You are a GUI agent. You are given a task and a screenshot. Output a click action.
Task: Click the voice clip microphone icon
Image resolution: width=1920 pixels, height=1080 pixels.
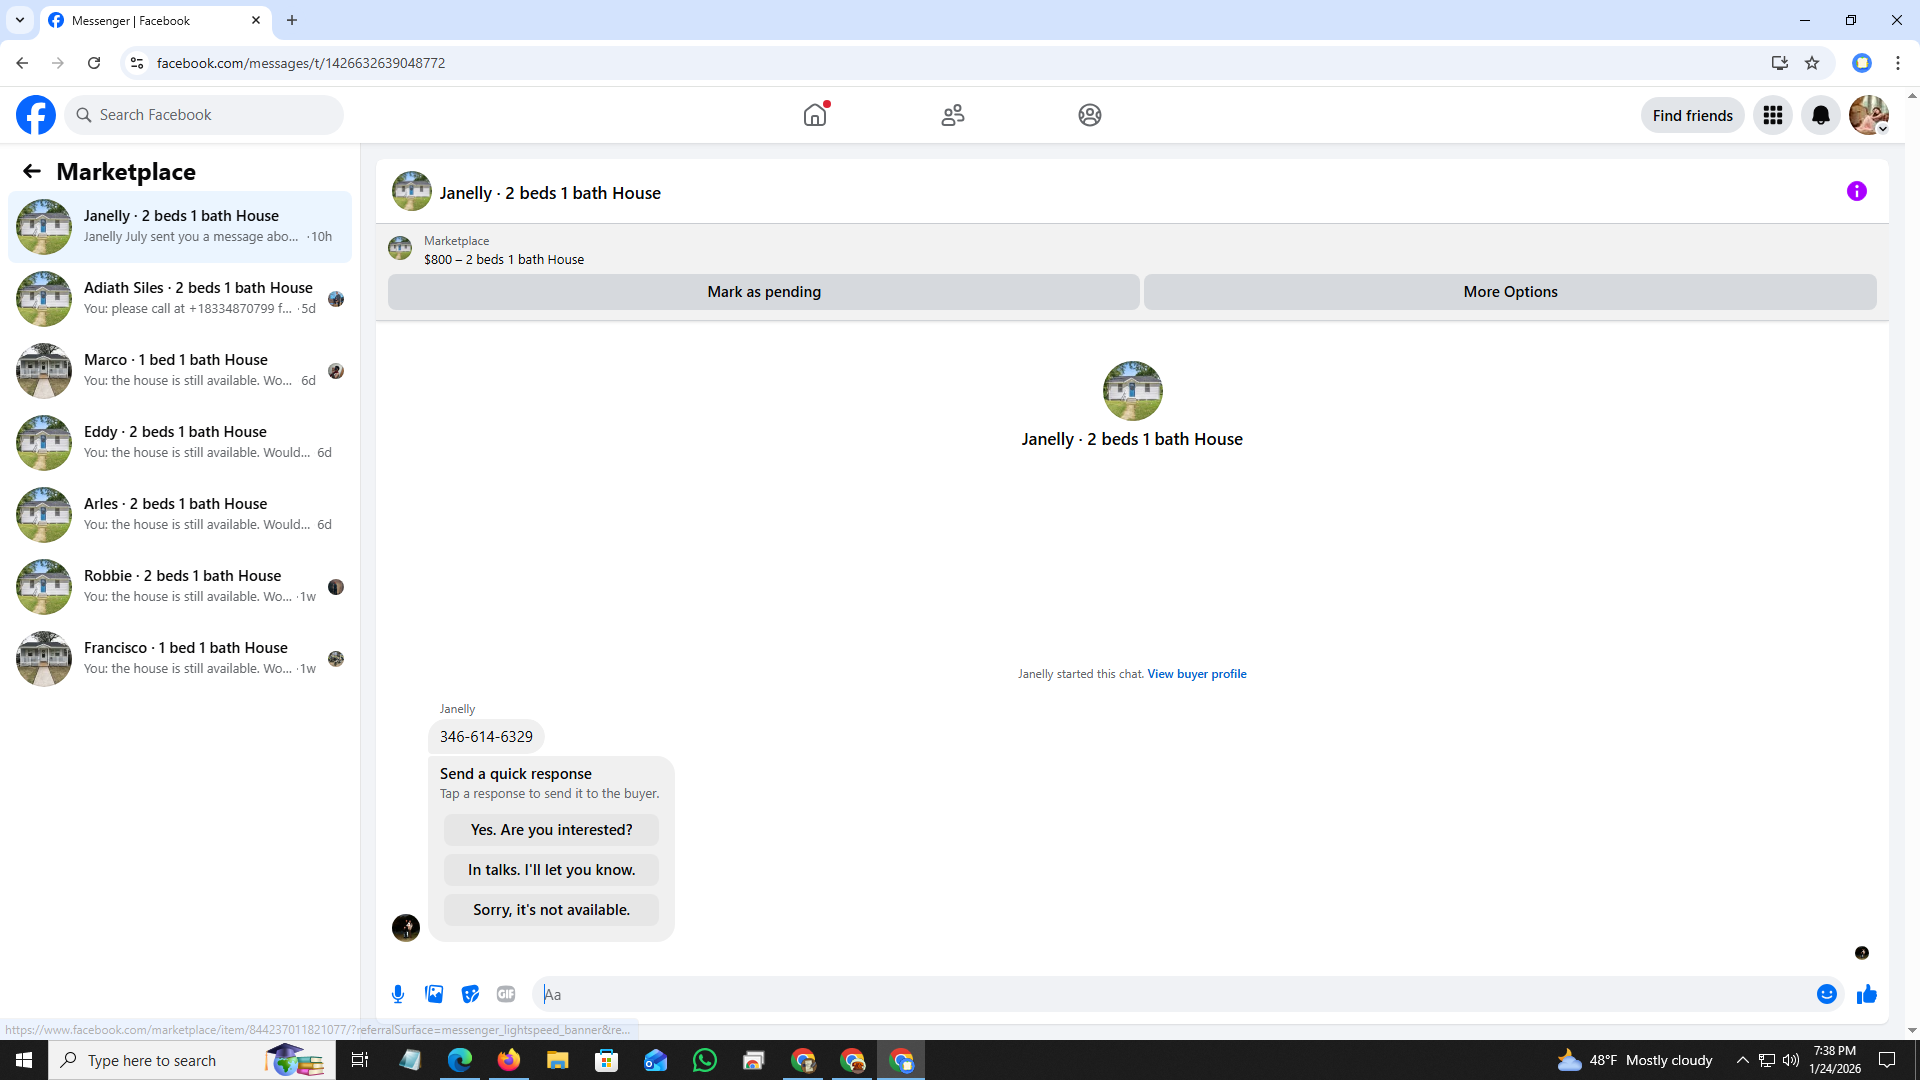(x=398, y=994)
